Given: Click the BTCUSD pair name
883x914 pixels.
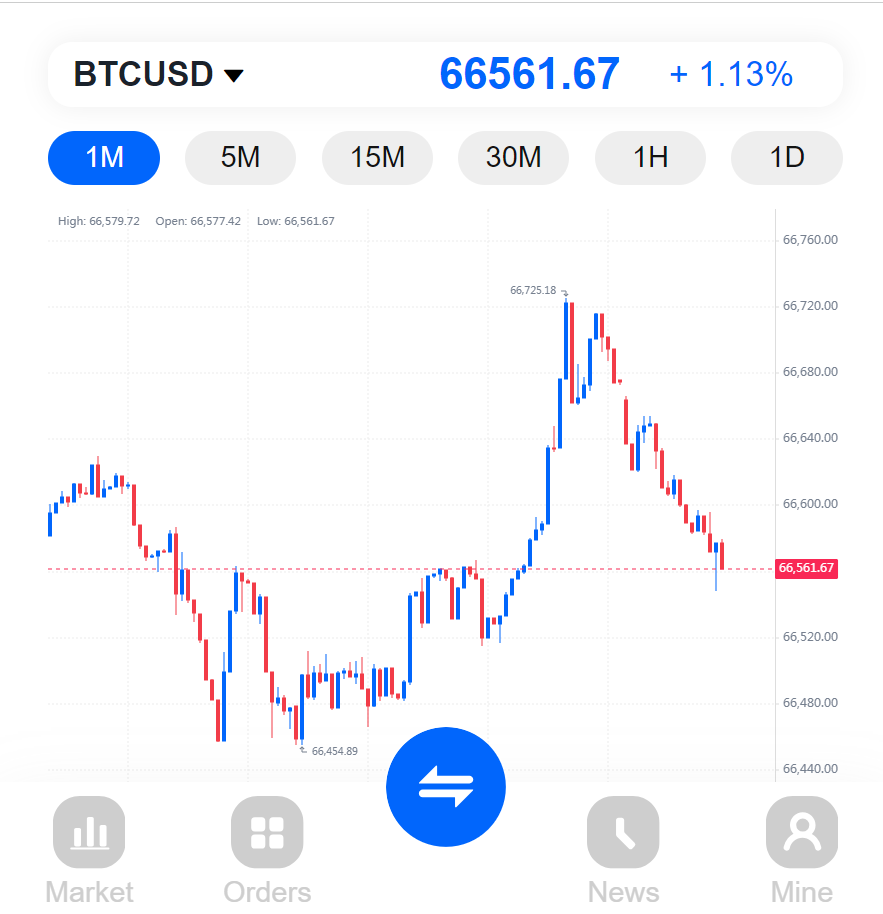Looking at the screenshot, I should (x=143, y=74).
